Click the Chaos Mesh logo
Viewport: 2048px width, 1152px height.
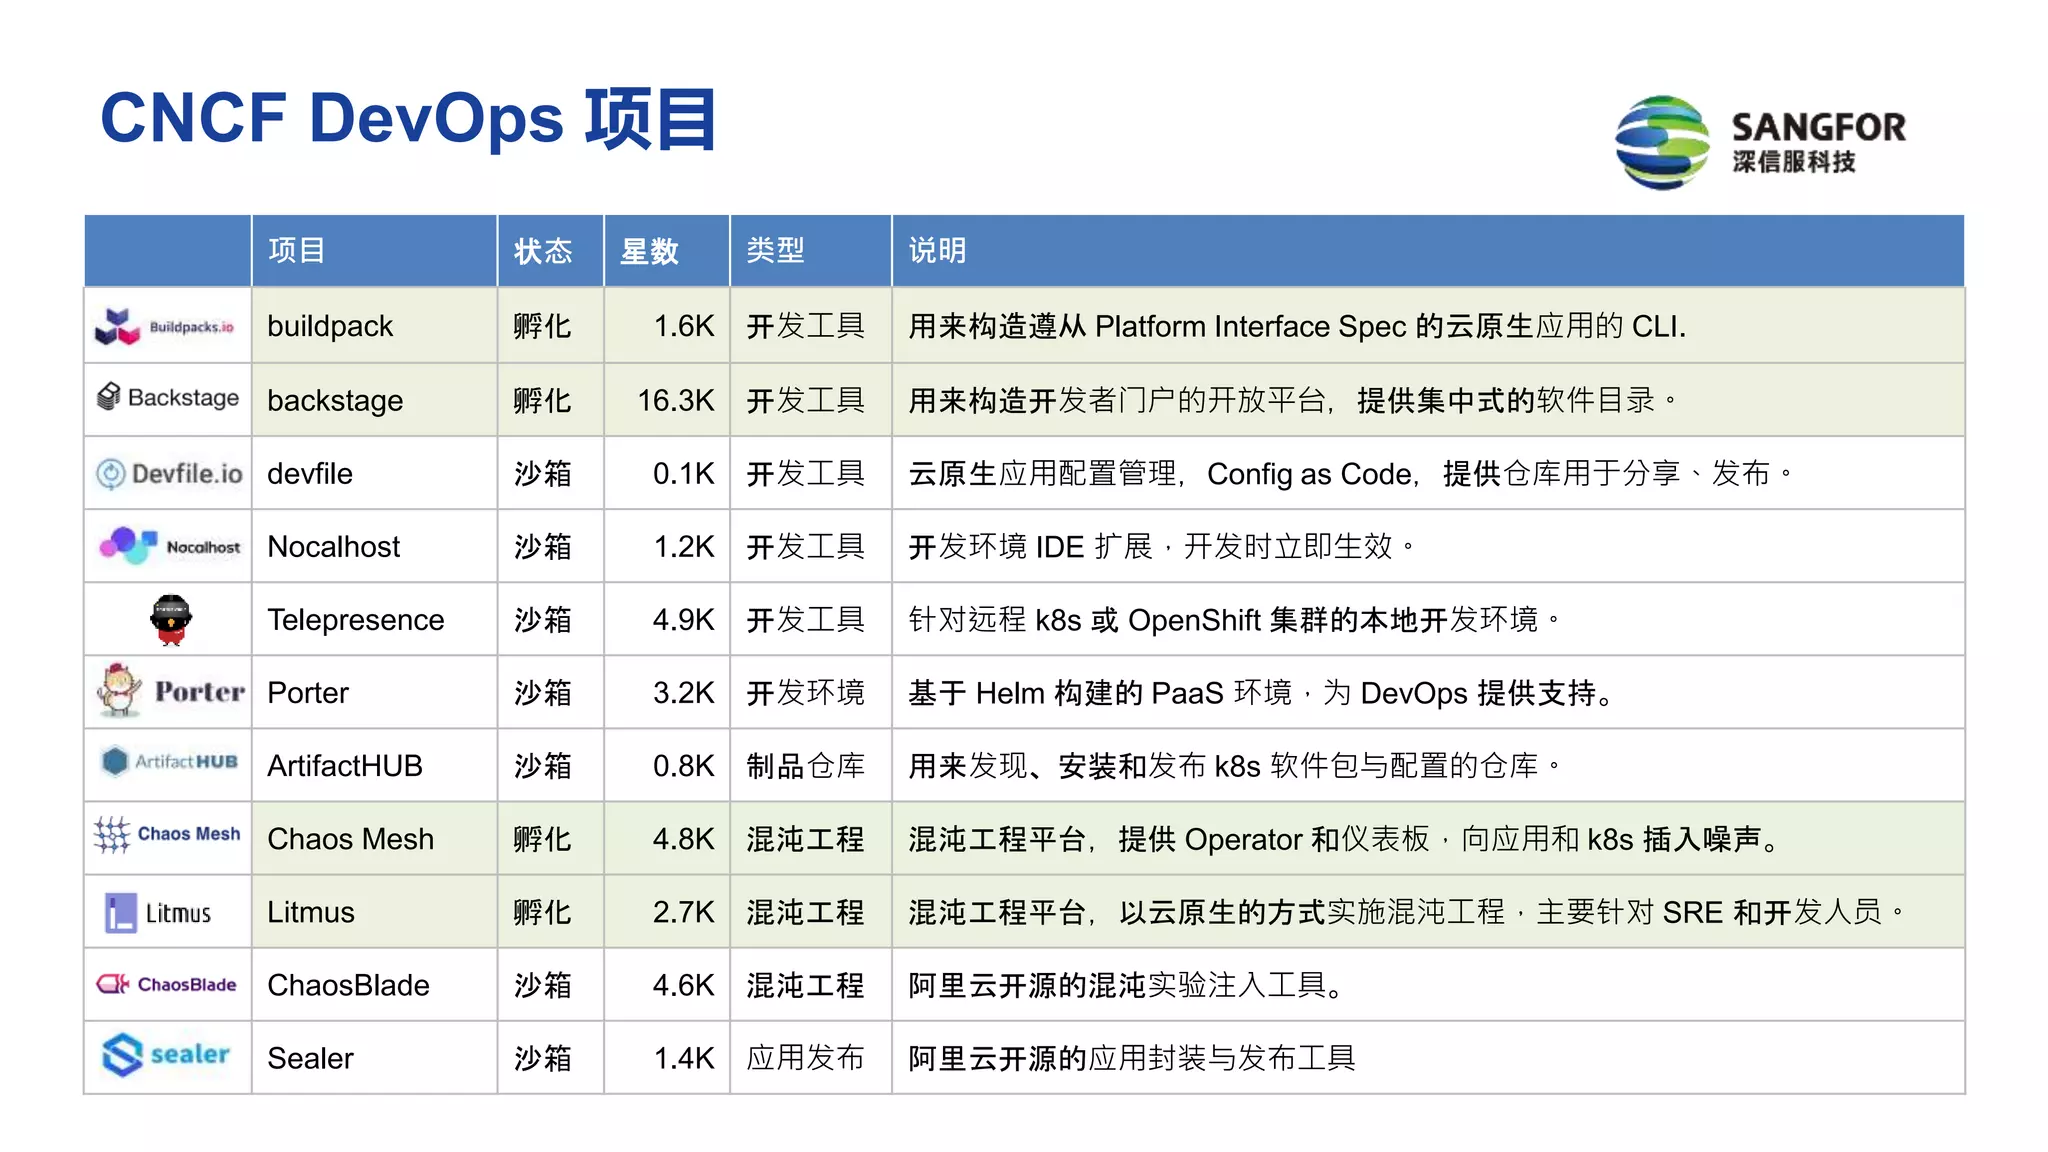click(x=167, y=834)
